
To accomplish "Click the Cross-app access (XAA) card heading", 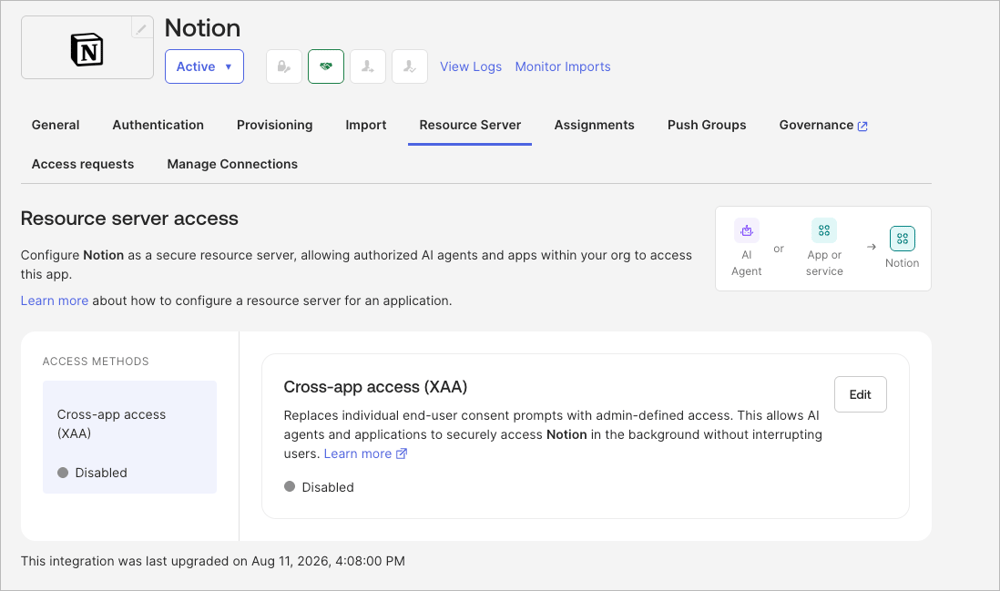I will [x=376, y=387].
